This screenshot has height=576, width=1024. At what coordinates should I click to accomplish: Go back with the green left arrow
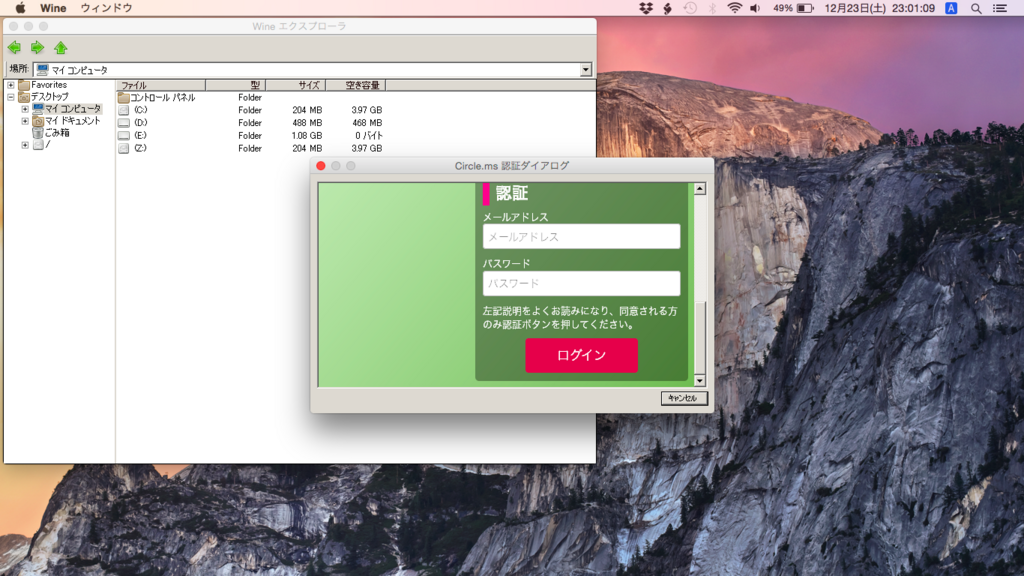click(14, 48)
